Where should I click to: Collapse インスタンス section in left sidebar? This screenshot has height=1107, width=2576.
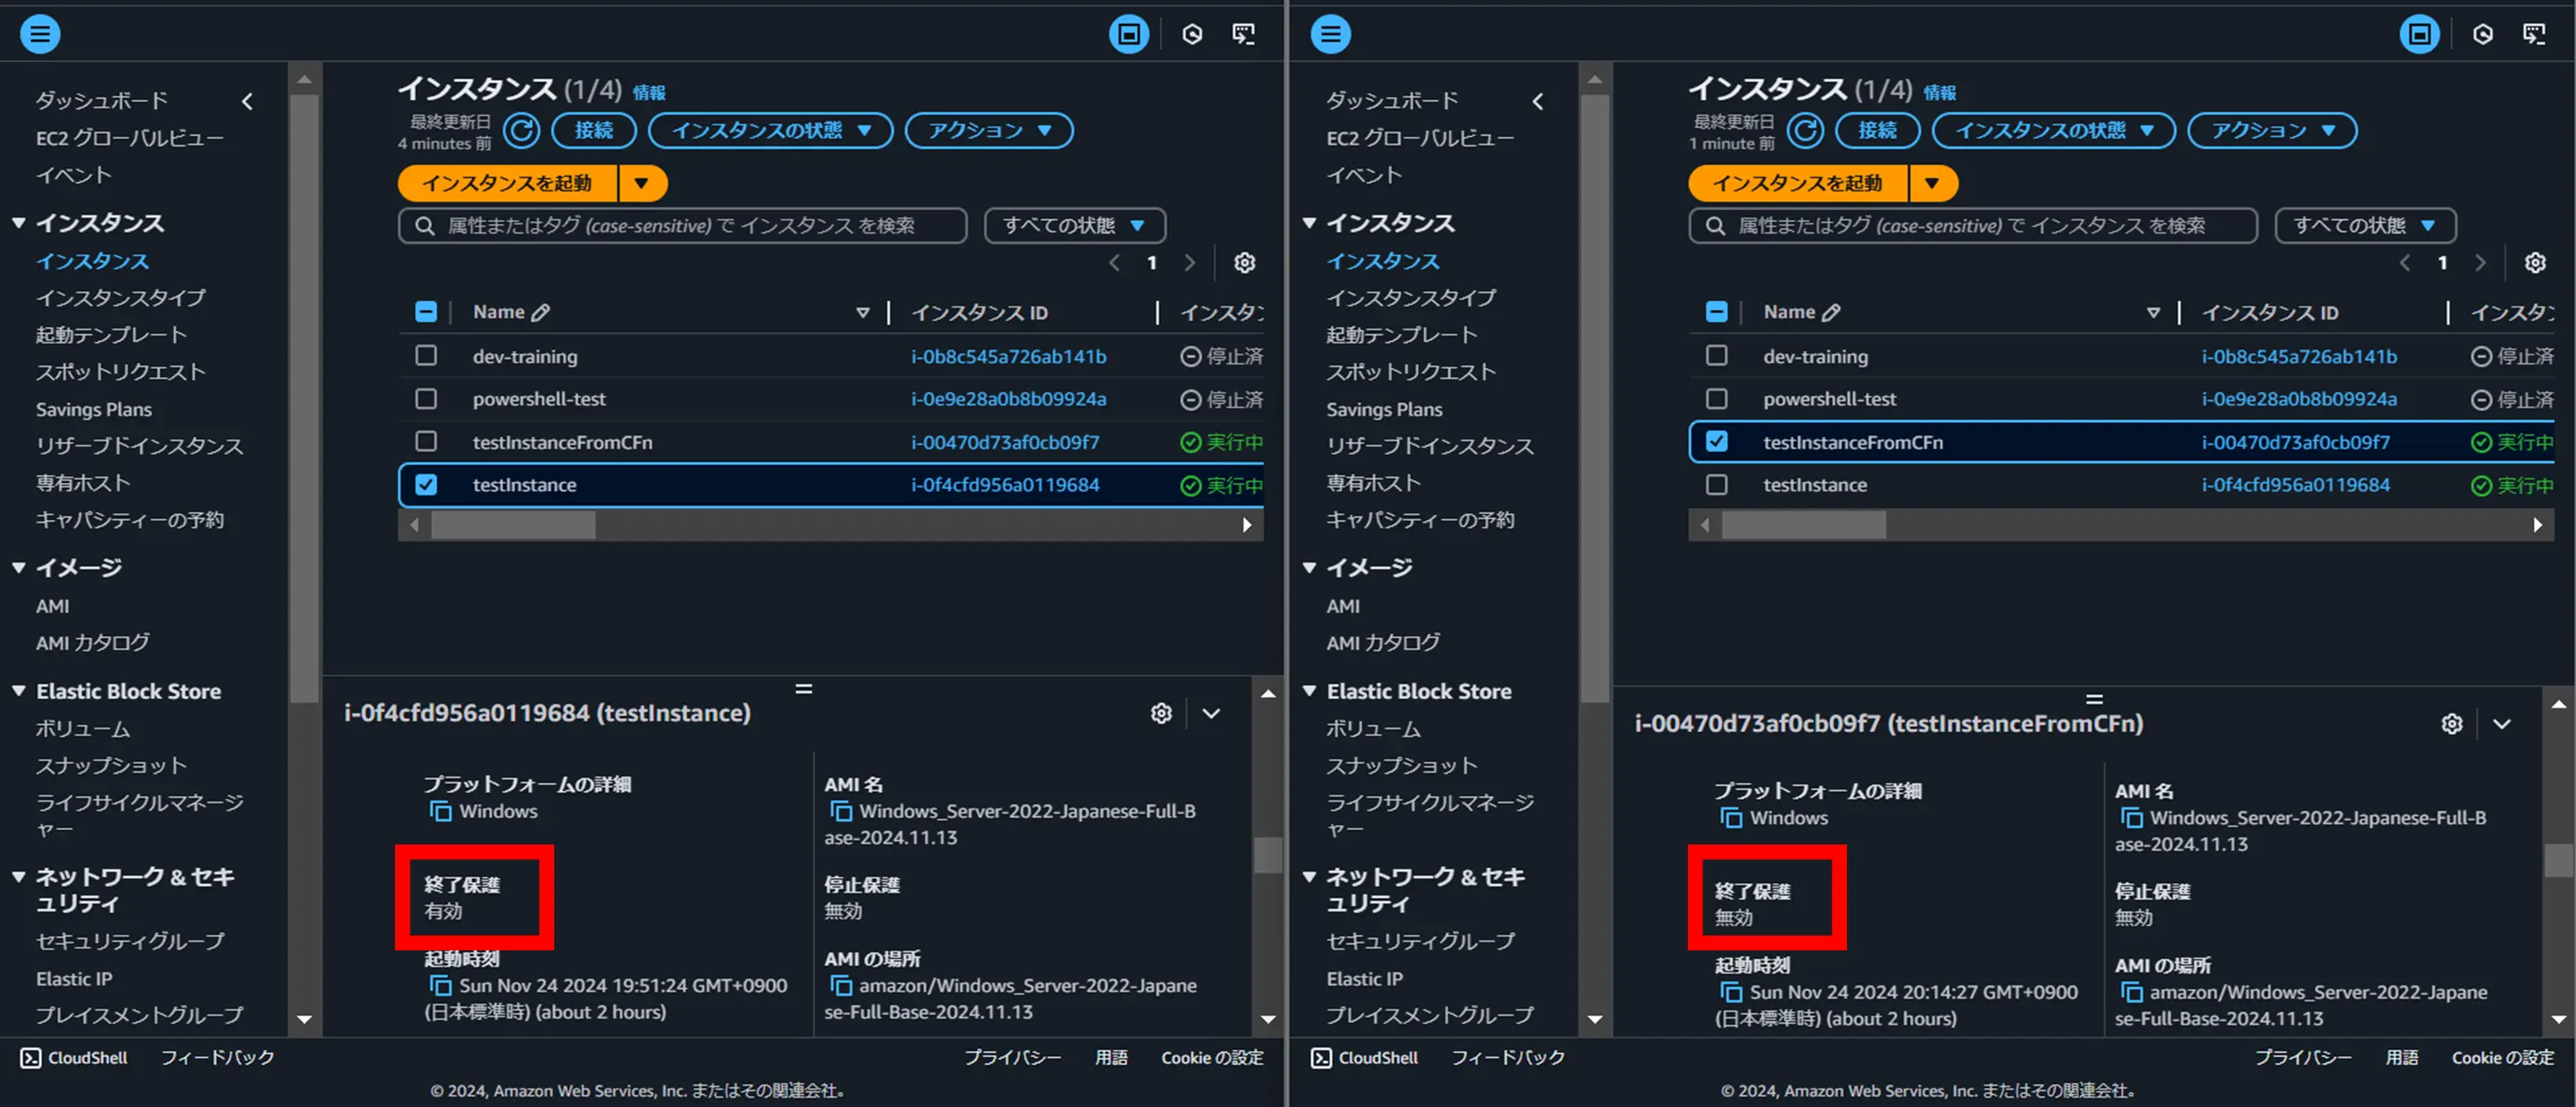point(18,223)
